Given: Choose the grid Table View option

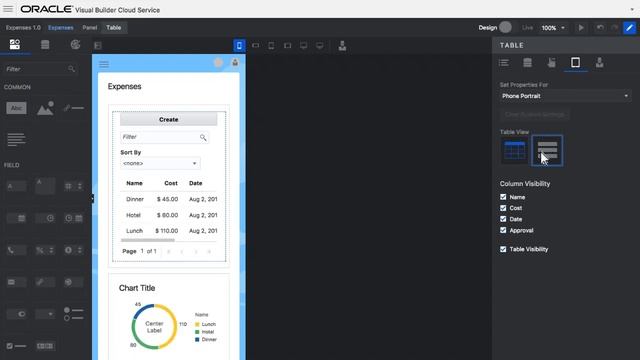Looking at the screenshot, I should click(x=515, y=151).
